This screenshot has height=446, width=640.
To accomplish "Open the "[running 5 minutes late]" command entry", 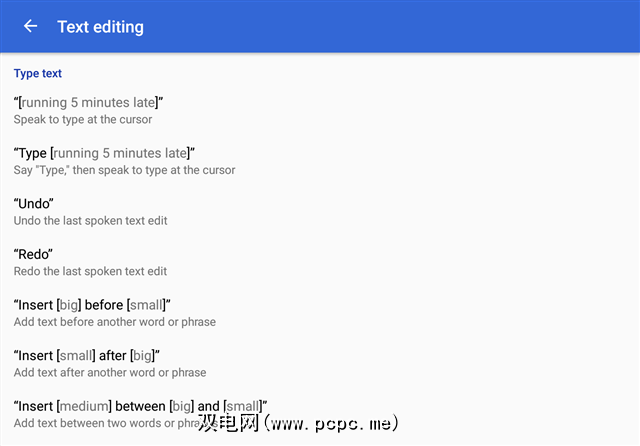I will point(88,102).
